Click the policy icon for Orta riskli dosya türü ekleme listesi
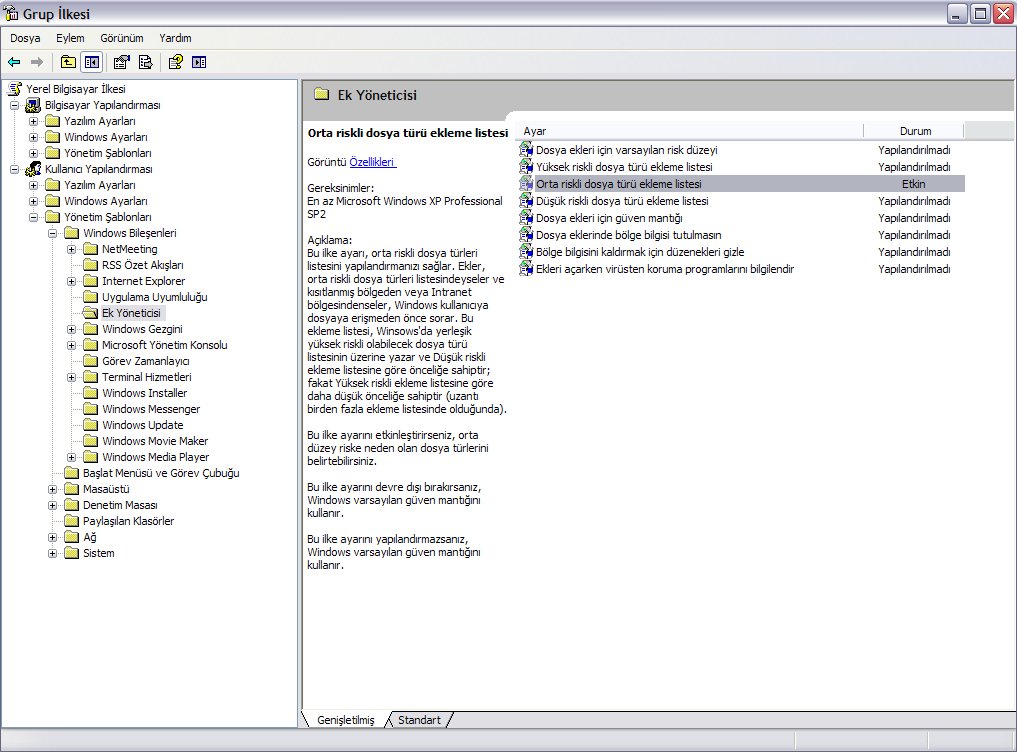The height and width of the screenshot is (752, 1017). click(526, 184)
